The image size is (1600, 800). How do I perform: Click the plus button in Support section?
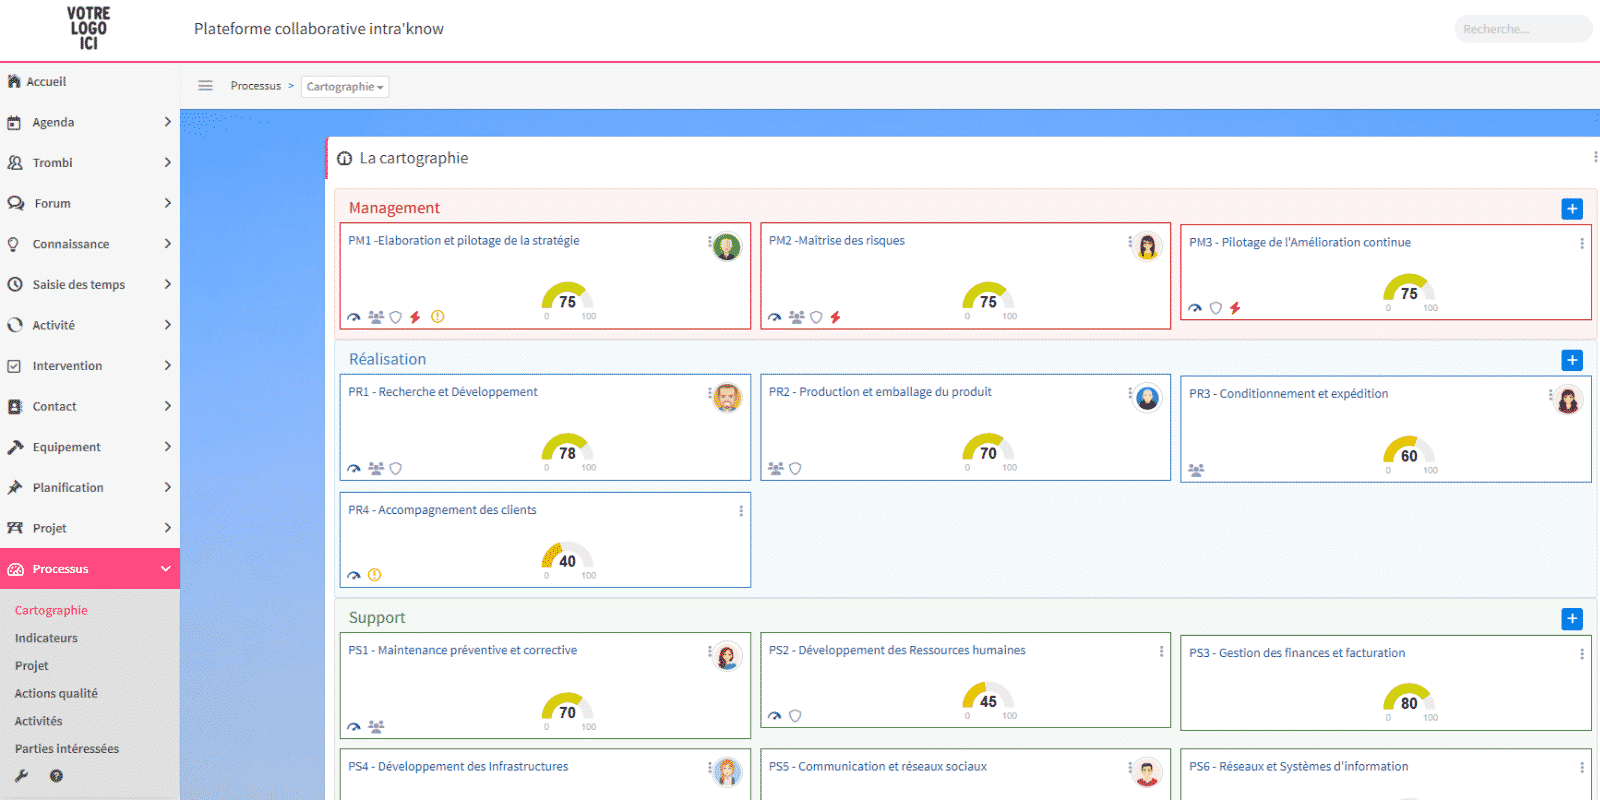point(1572,619)
